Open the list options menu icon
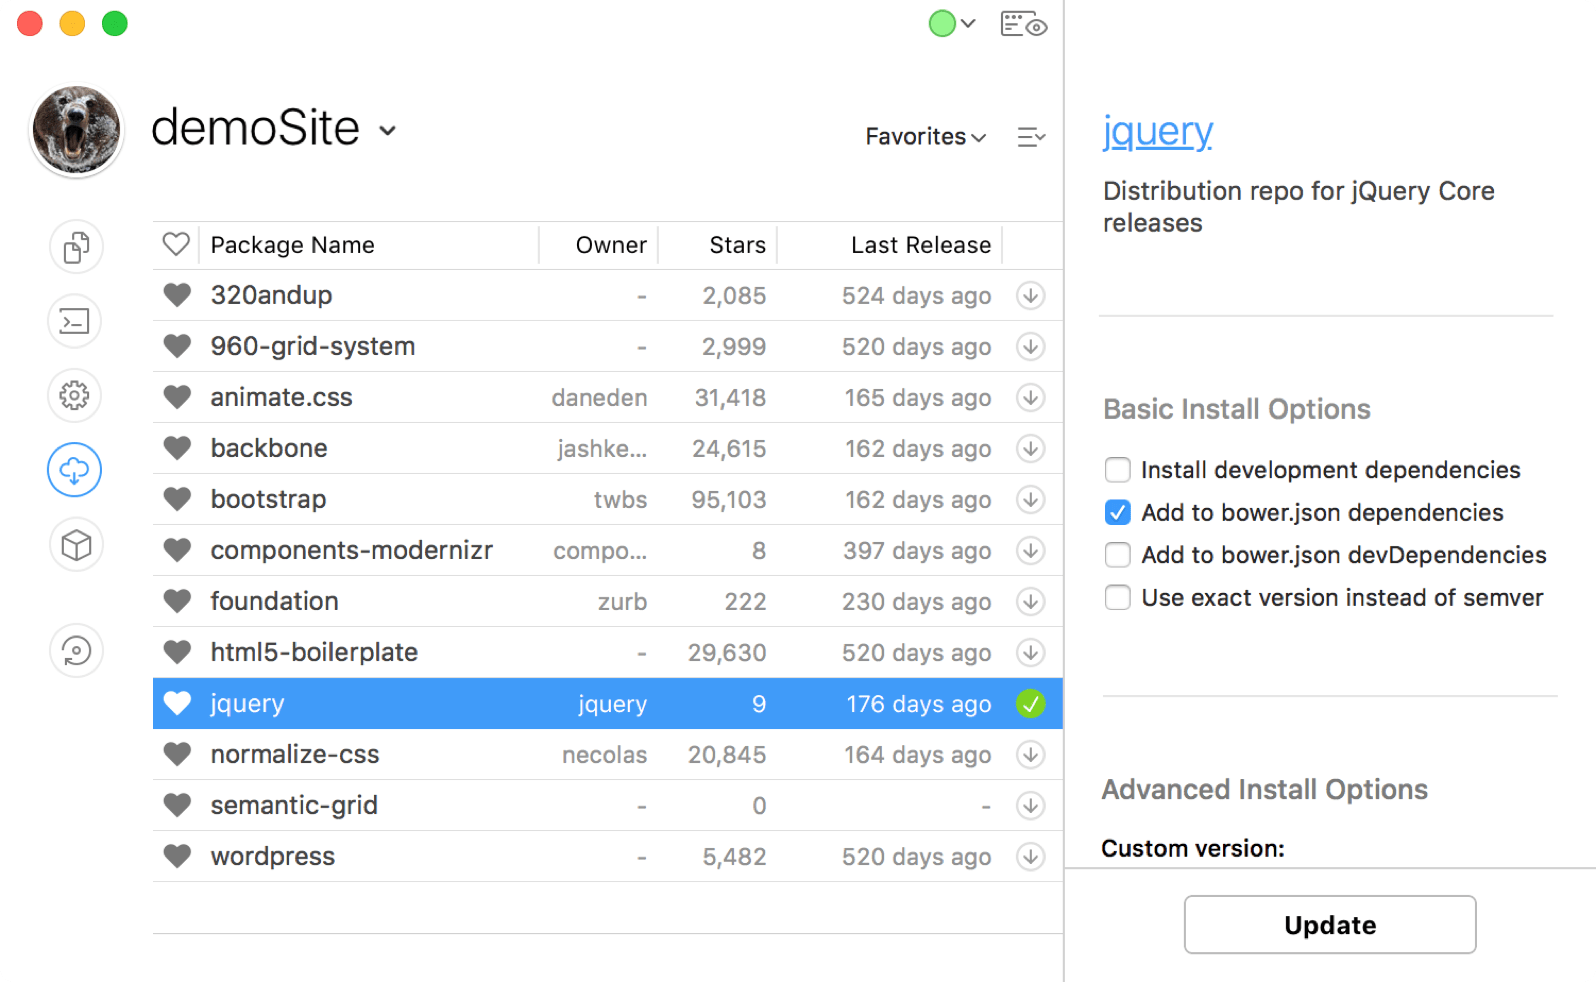 (x=1031, y=137)
